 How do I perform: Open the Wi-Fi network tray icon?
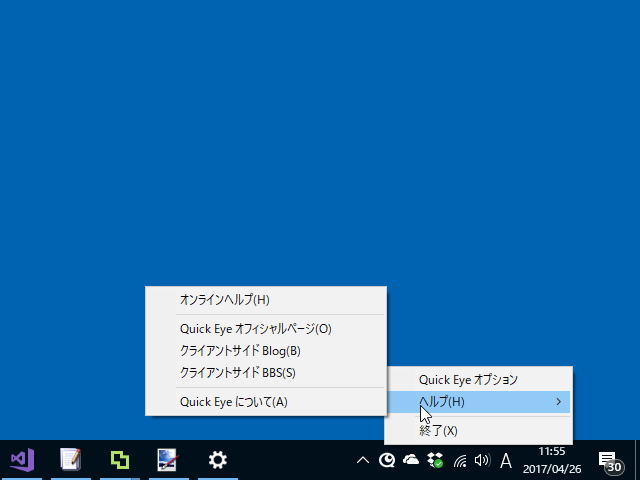(x=460, y=461)
